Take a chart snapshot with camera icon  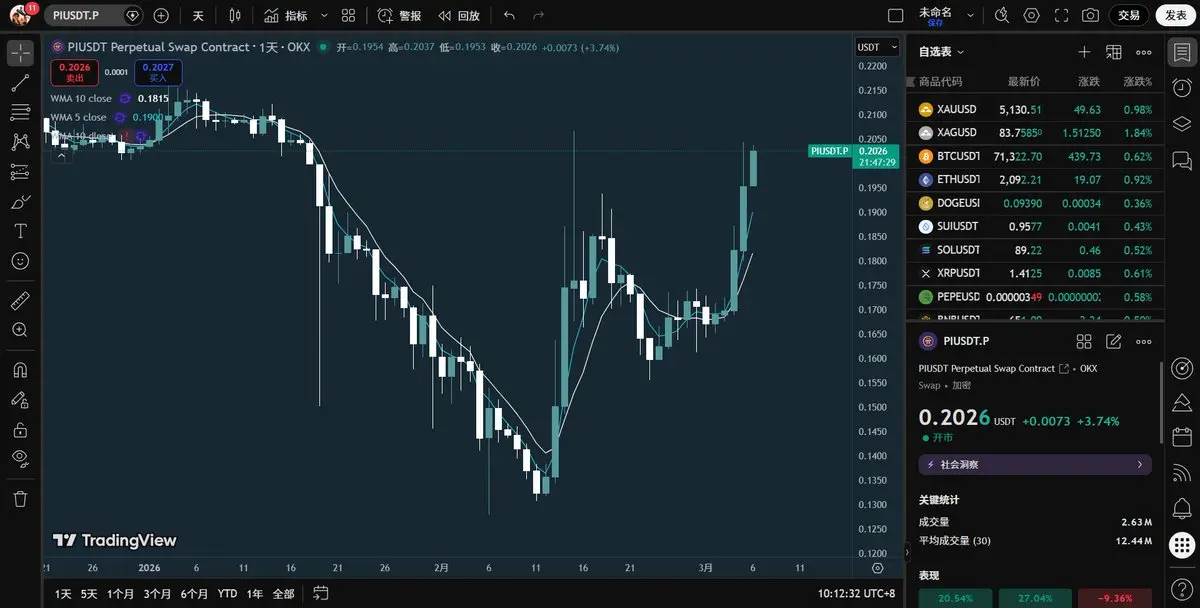point(1090,15)
